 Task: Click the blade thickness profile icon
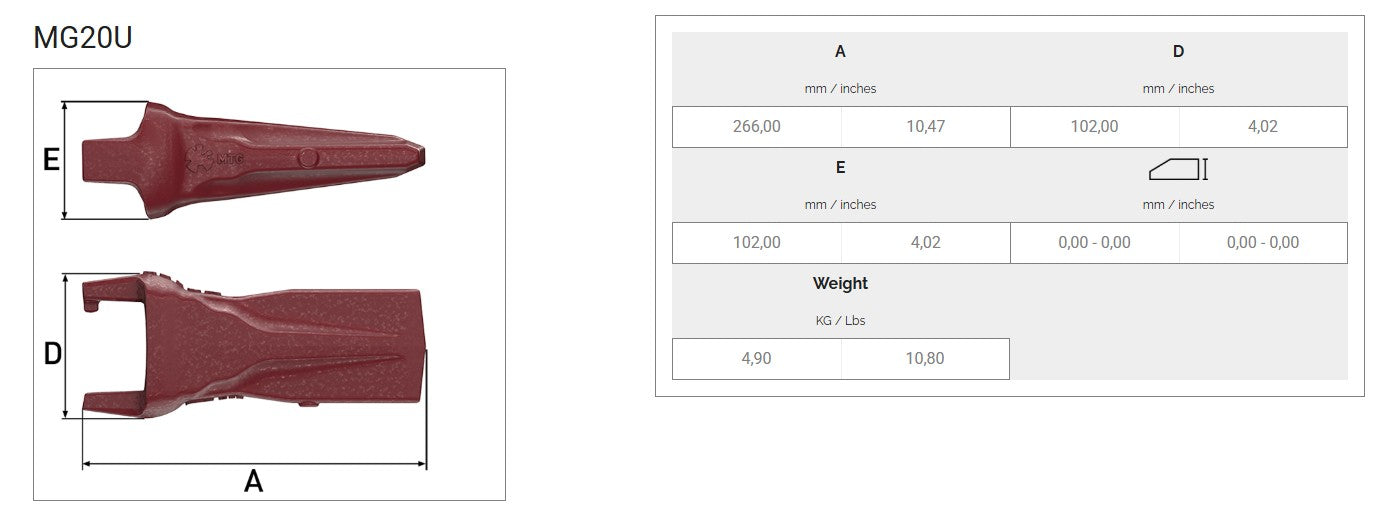point(1178,169)
